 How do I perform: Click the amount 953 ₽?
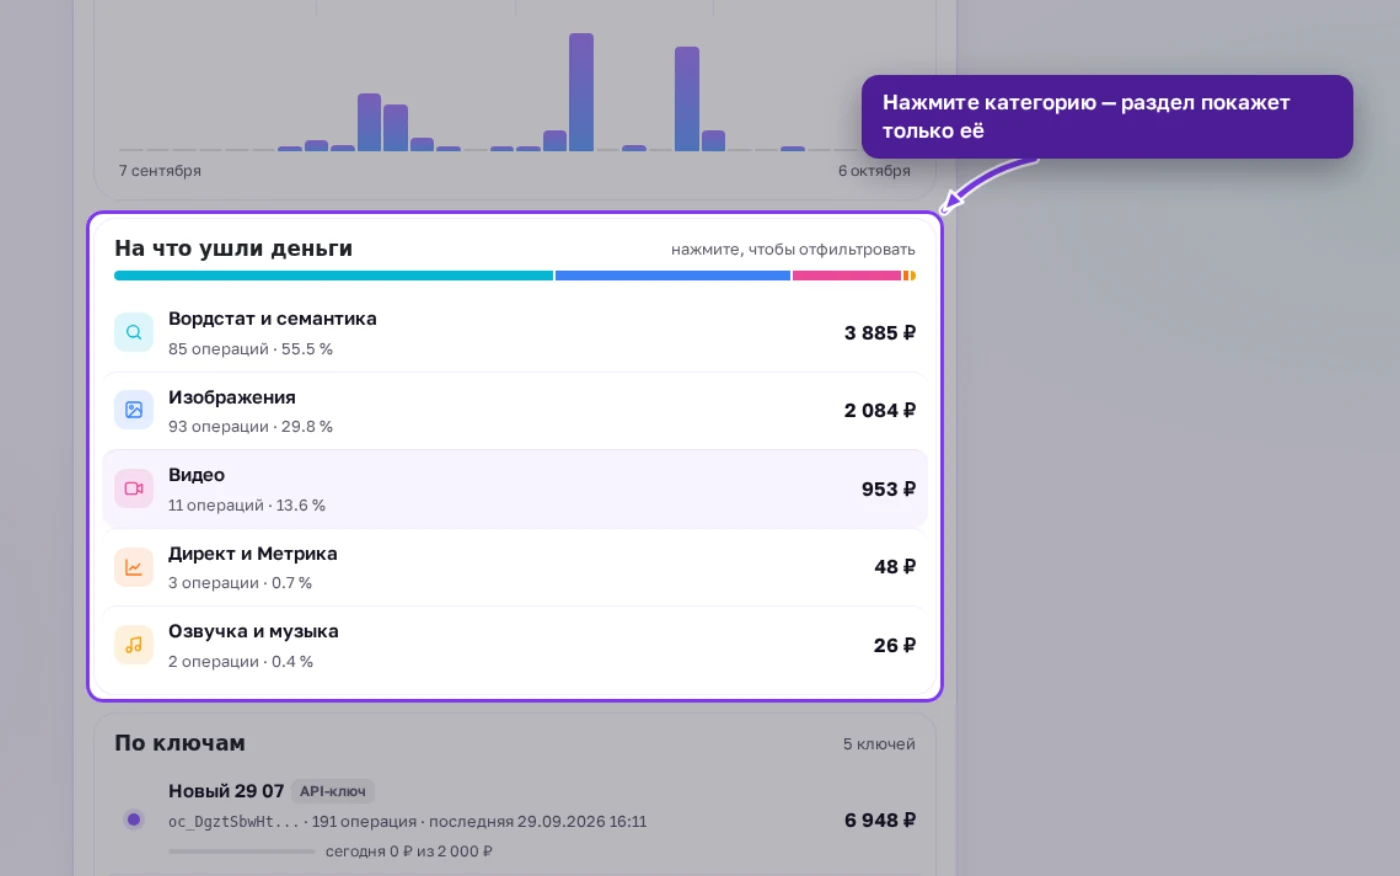pyautogui.click(x=889, y=489)
